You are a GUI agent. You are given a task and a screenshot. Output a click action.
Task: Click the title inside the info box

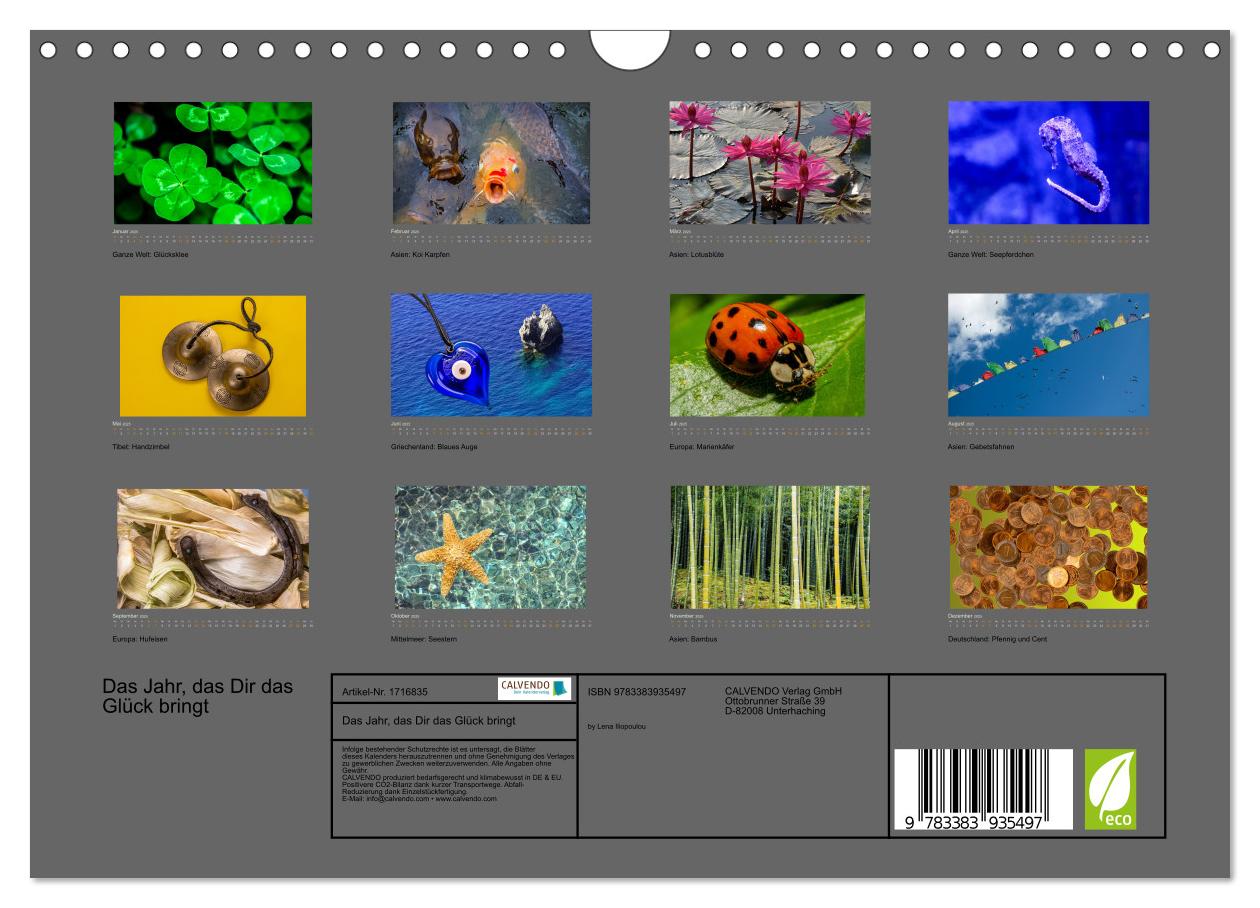click(x=429, y=720)
